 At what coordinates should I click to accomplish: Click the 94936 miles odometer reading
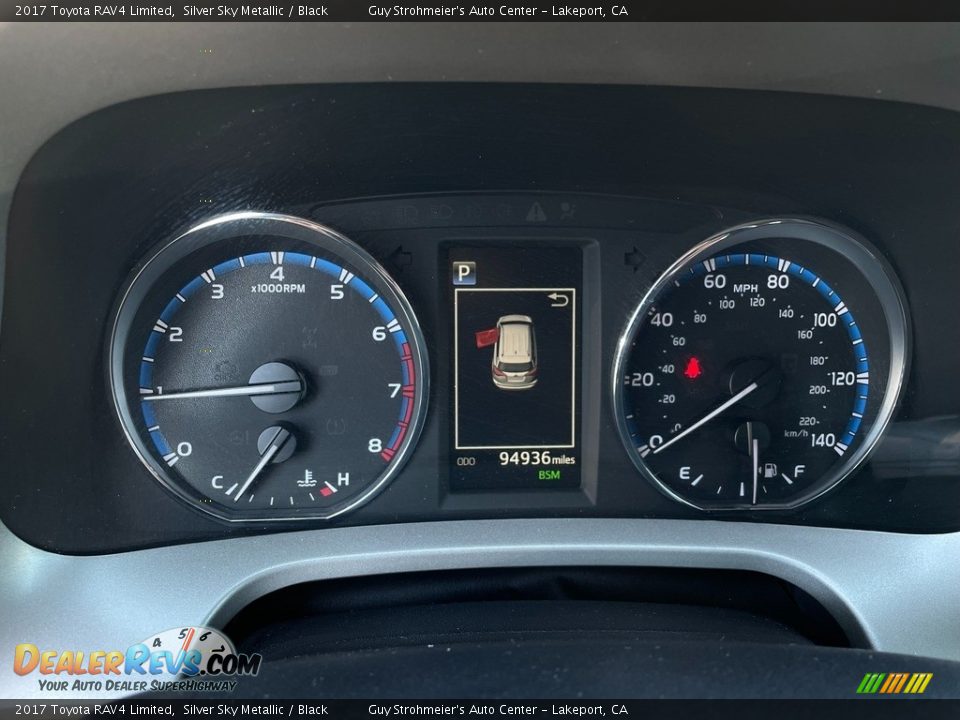537,458
